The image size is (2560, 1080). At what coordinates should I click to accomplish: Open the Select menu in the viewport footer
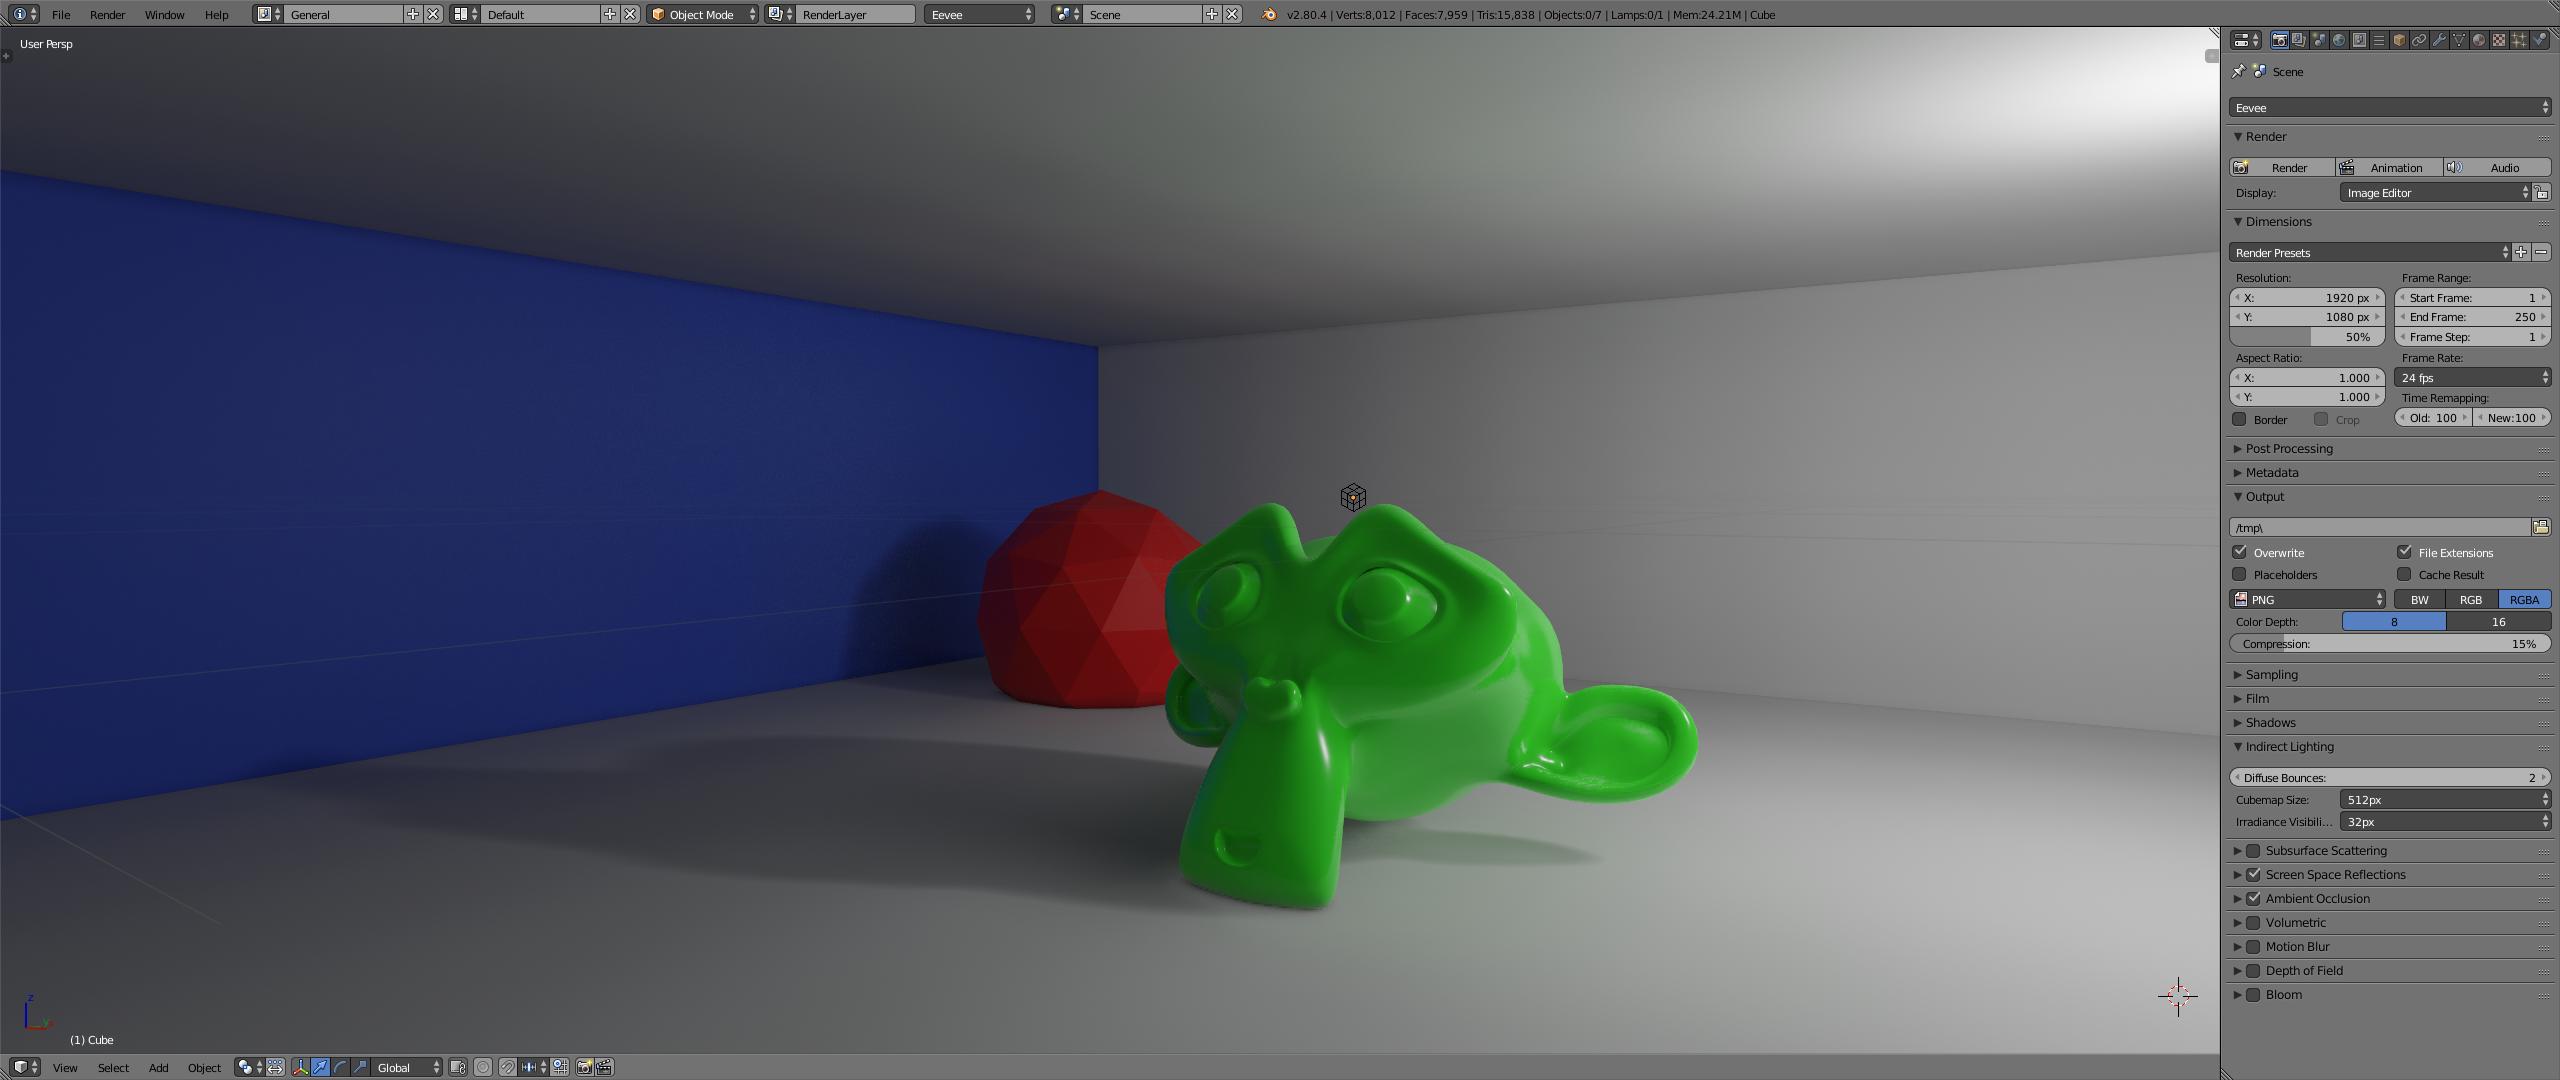[113, 1067]
